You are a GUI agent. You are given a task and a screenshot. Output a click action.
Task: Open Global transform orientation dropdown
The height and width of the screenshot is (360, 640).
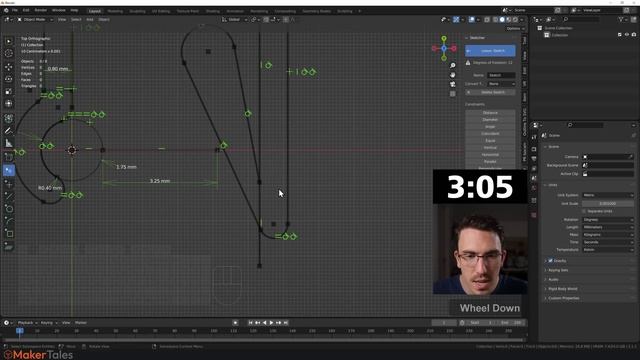pyautogui.click(x=234, y=19)
